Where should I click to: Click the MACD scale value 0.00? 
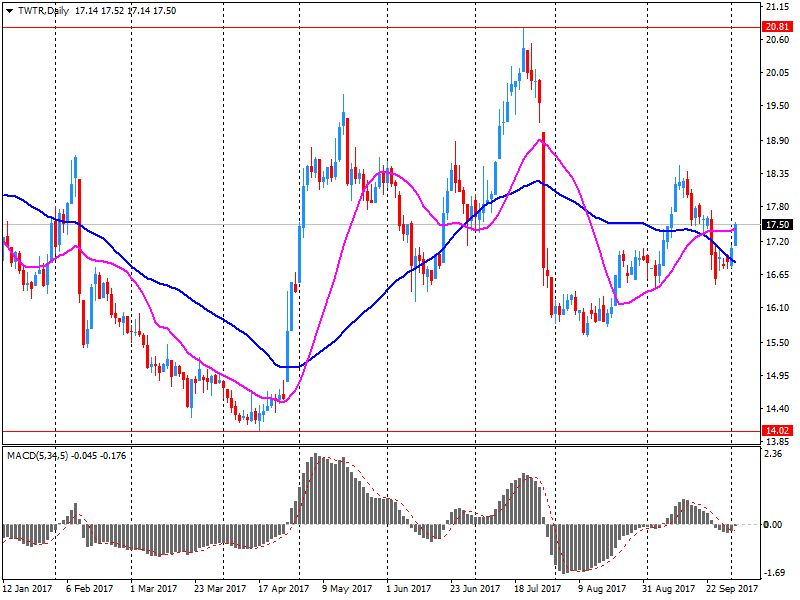point(773,524)
